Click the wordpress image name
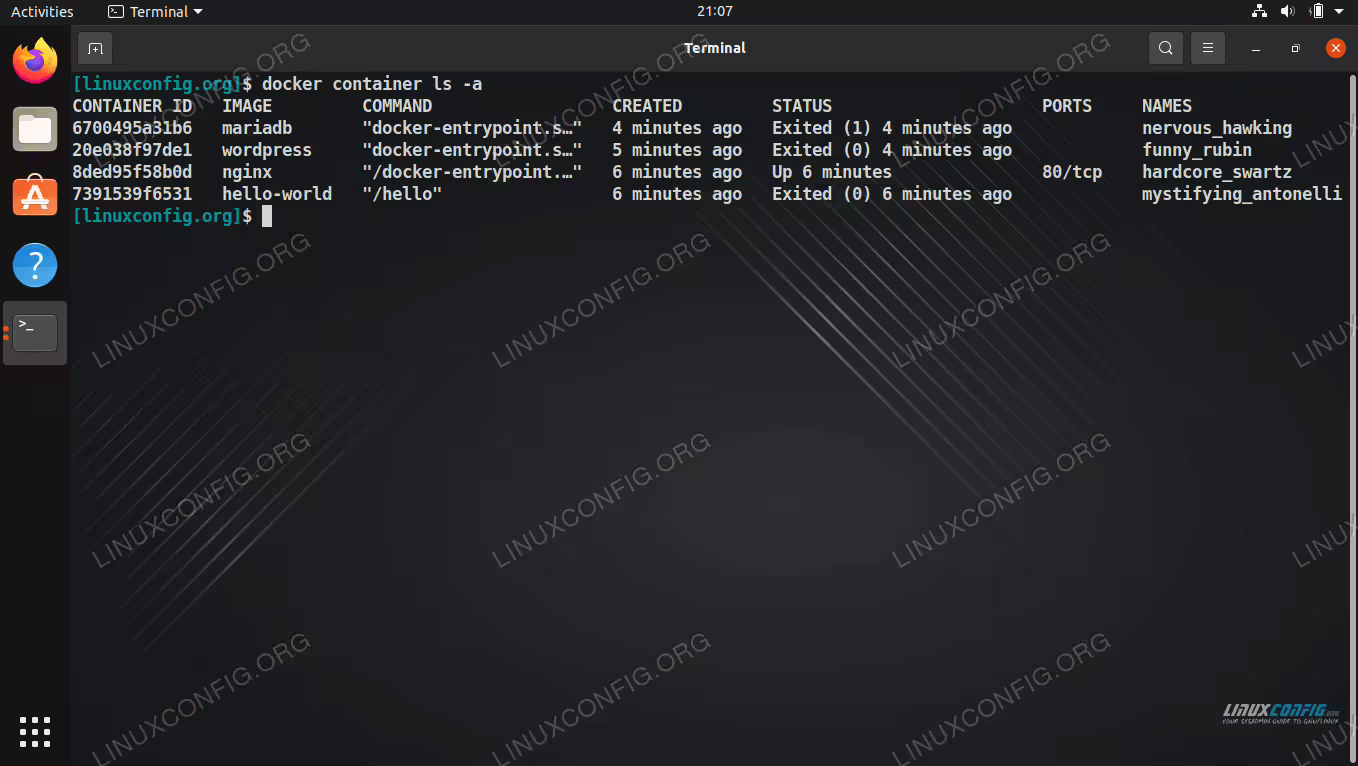The width and height of the screenshot is (1358, 766). point(267,150)
